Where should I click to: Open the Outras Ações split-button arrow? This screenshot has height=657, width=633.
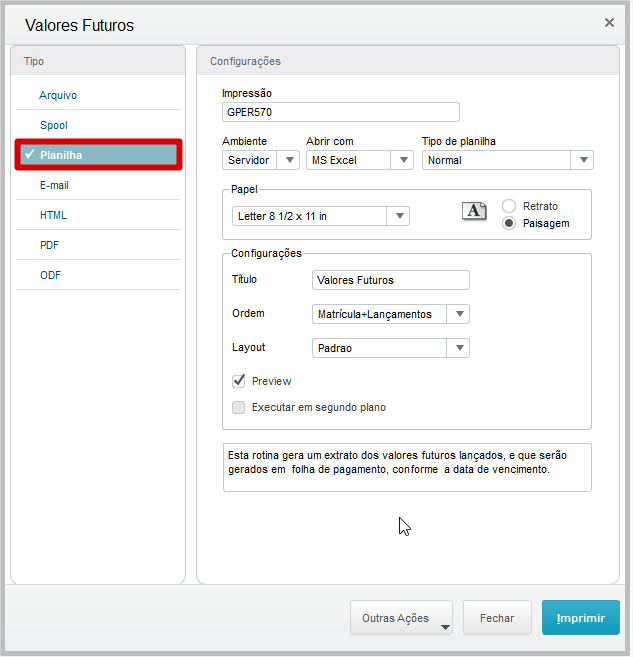[445, 627]
